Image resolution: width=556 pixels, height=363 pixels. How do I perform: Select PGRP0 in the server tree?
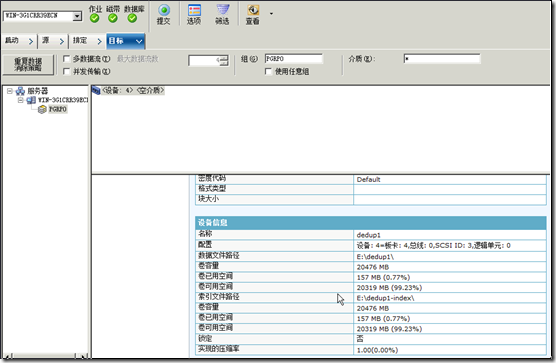57,109
